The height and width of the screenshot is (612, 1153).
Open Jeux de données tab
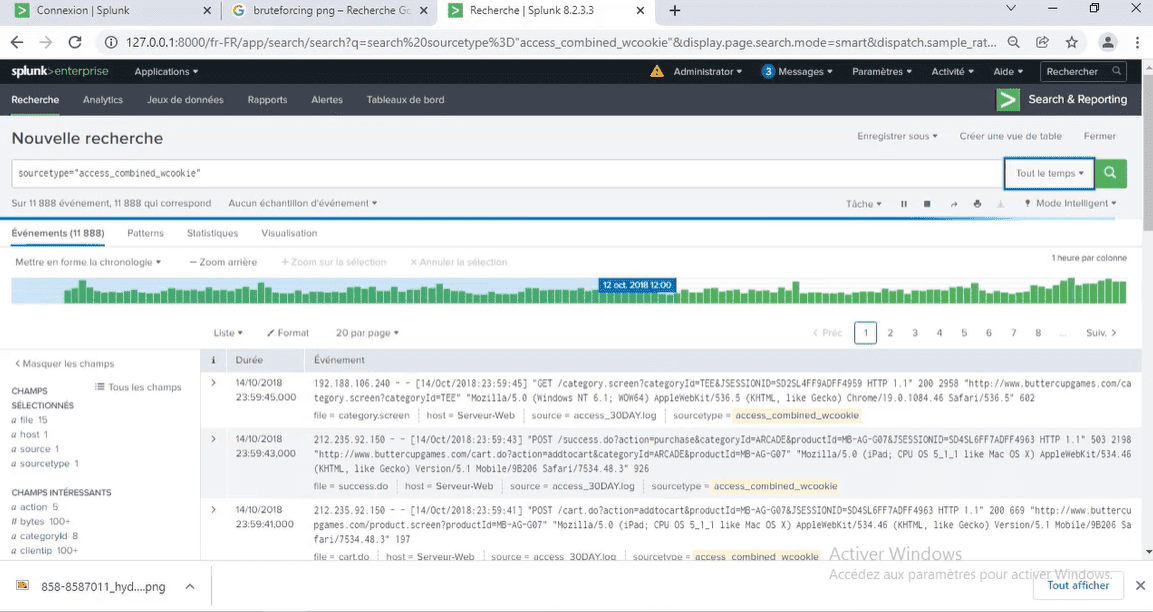pos(185,99)
